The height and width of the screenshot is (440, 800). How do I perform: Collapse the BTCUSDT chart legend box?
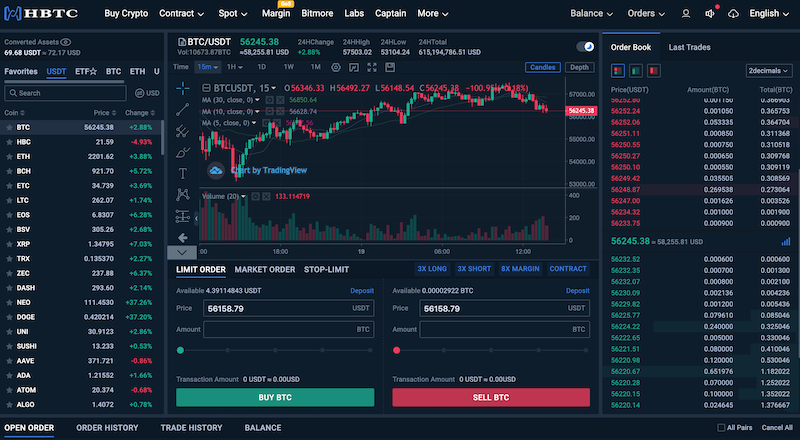(206, 88)
